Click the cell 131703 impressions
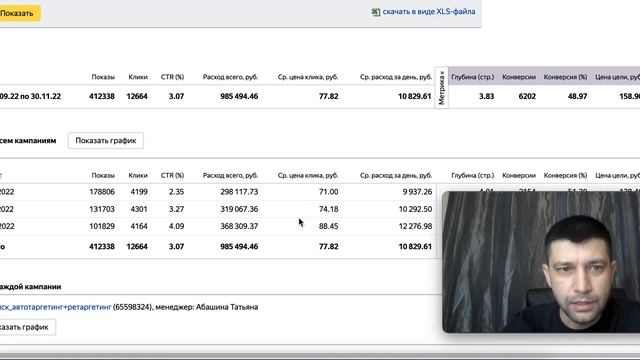 102,209
